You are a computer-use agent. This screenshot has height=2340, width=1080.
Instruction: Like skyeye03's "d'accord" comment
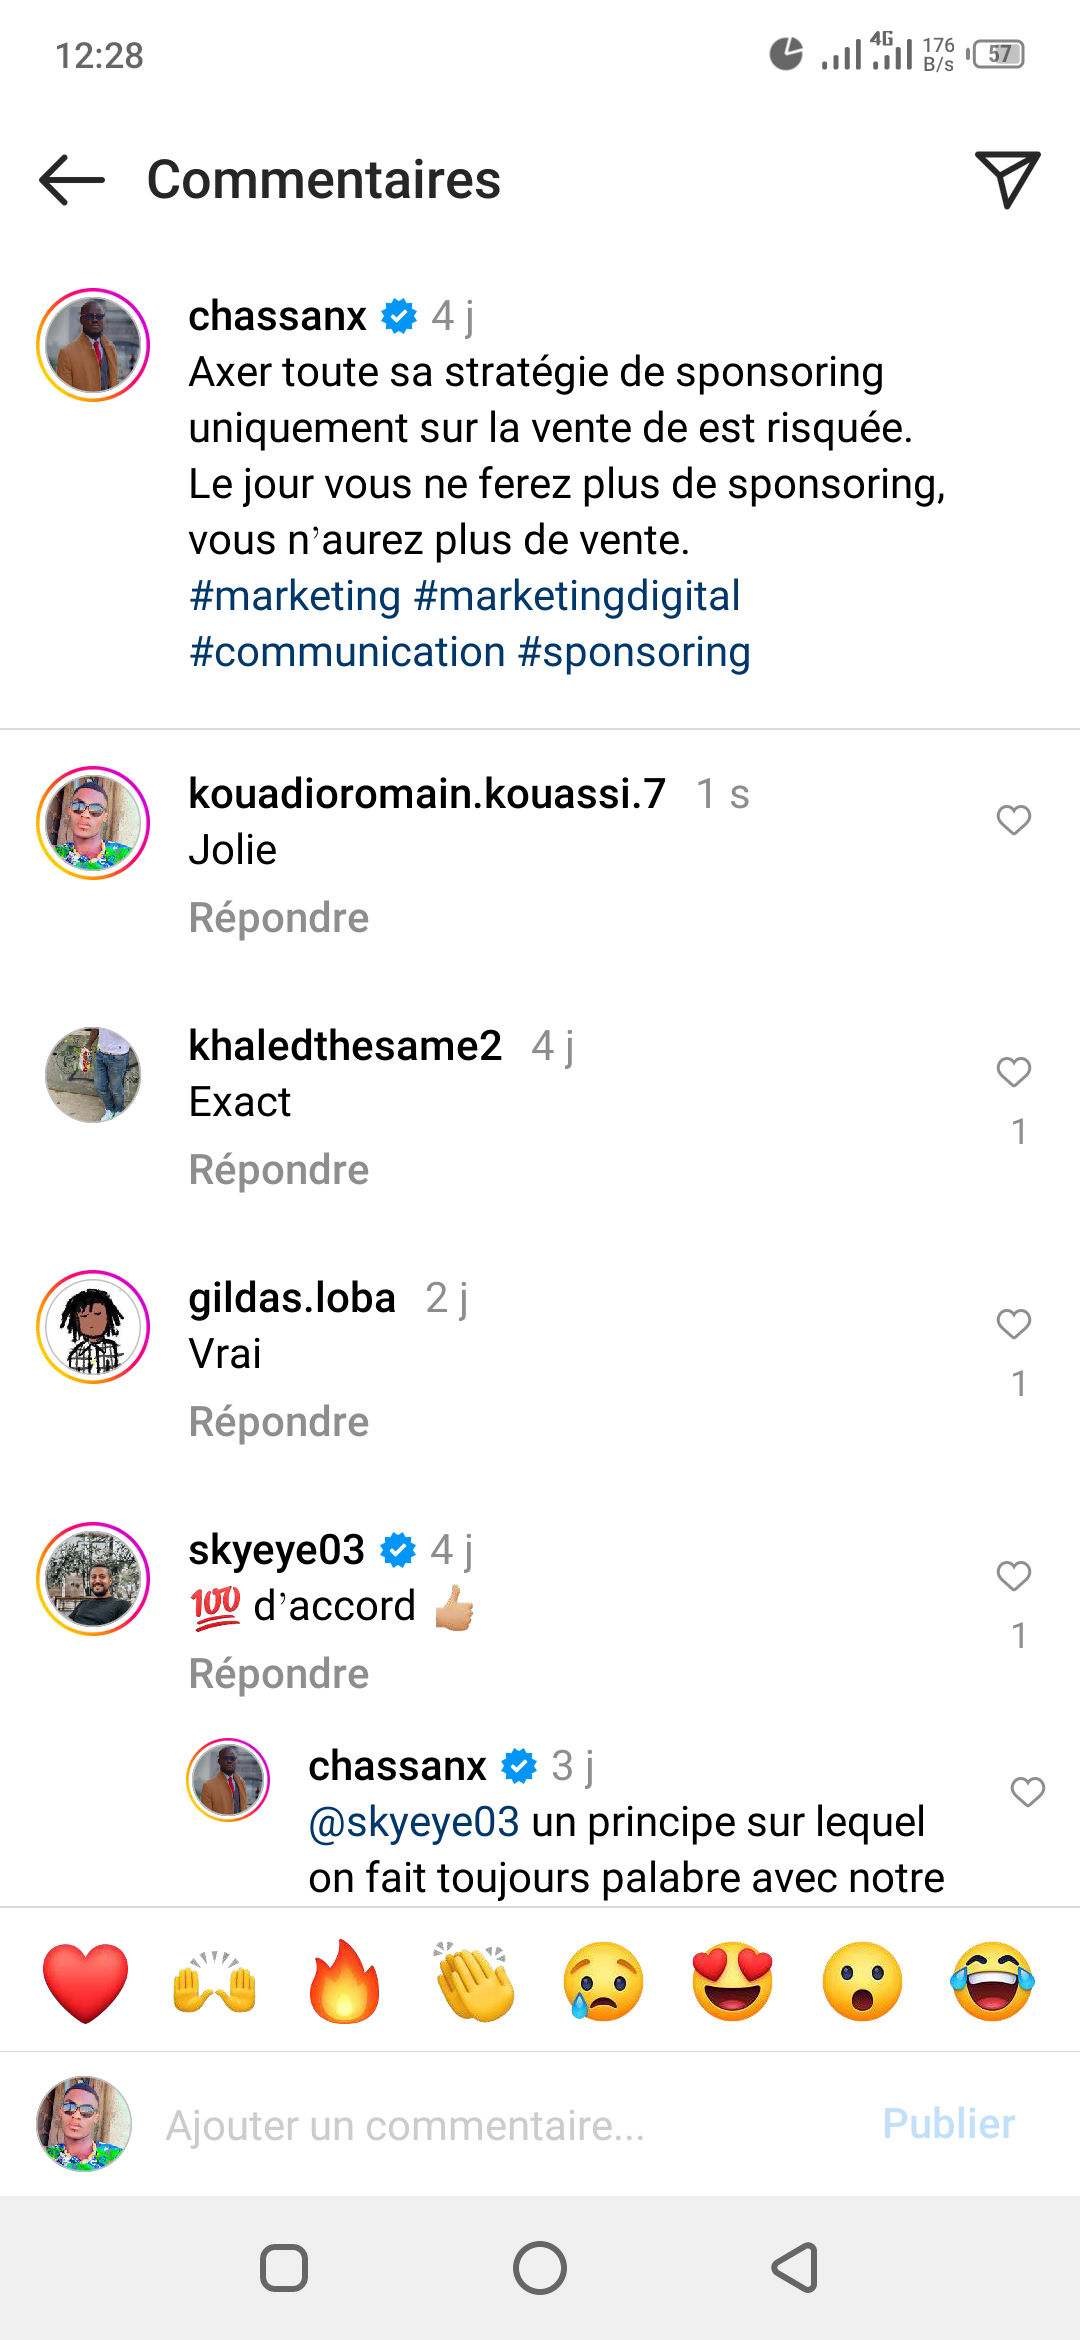point(1013,1576)
